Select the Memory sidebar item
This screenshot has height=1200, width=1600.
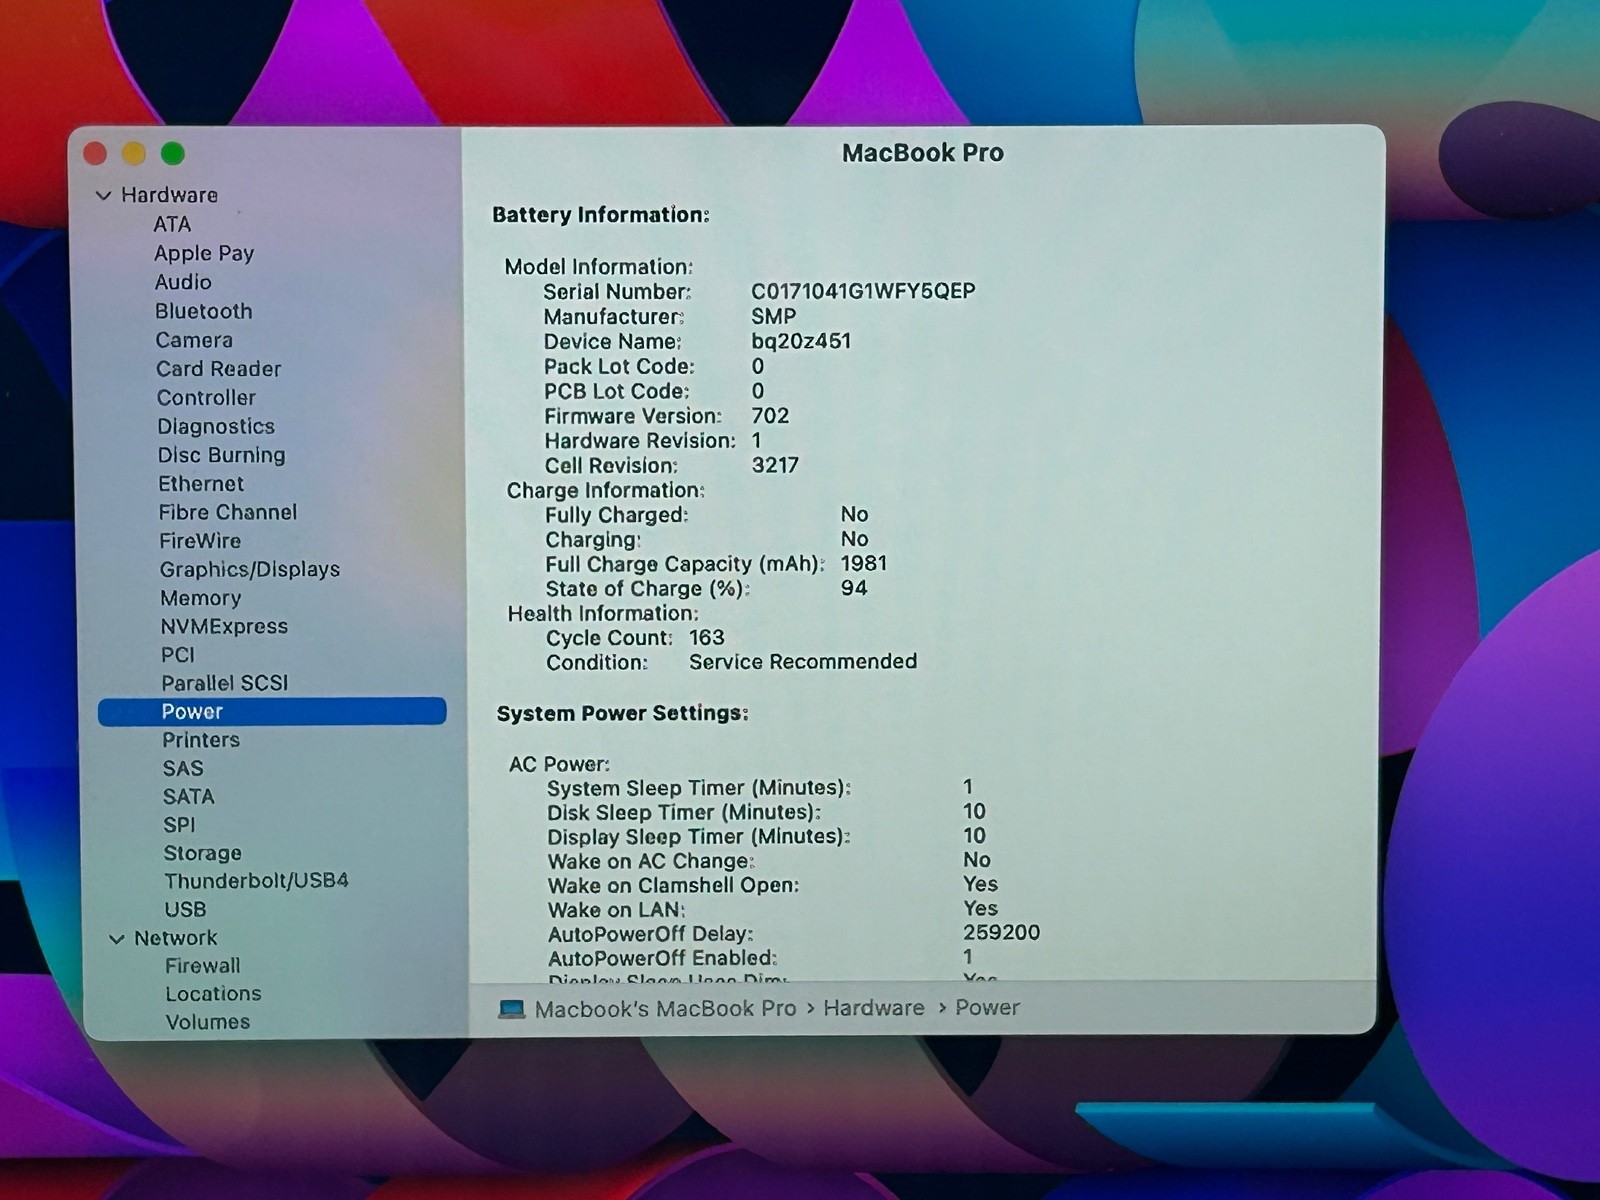[x=200, y=598]
